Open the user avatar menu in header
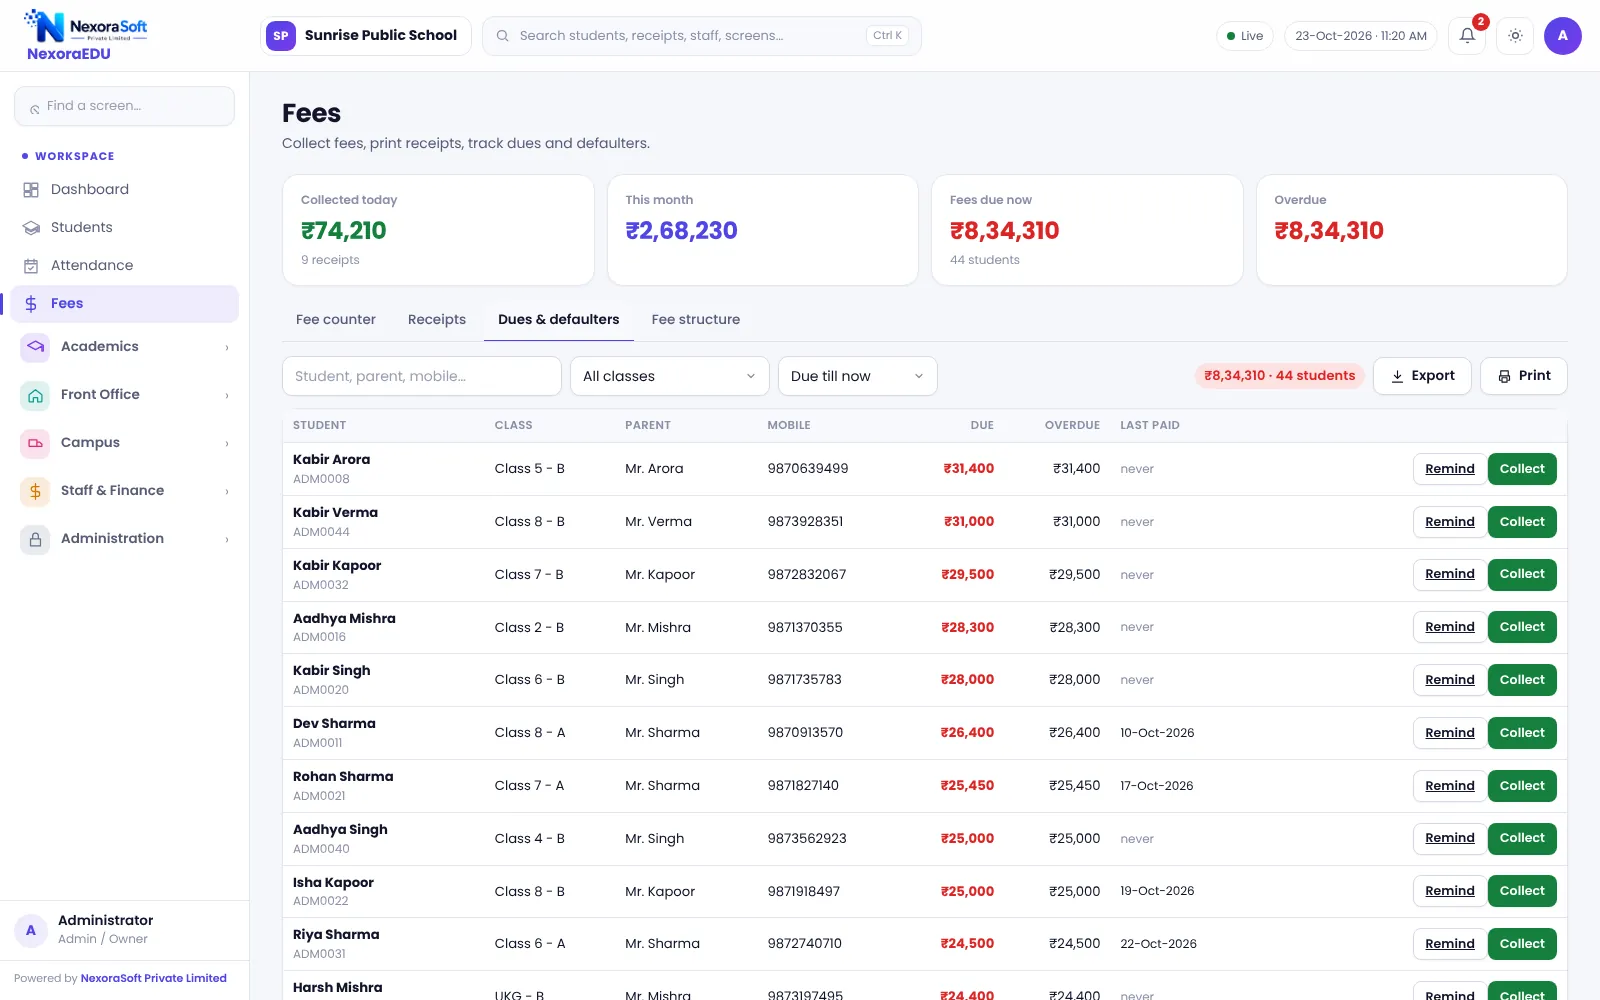Viewport: 1600px width, 1000px height. tap(1562, 36)
